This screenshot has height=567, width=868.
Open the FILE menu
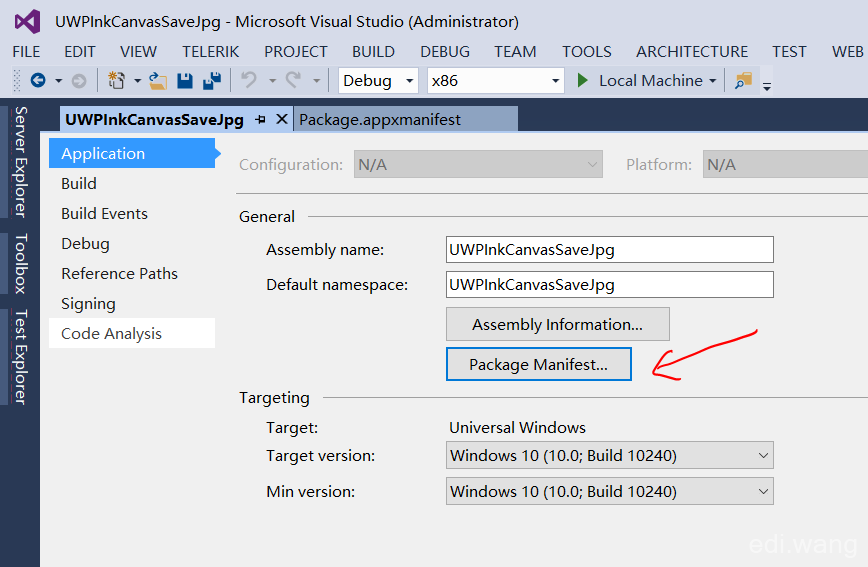[26, 52]
